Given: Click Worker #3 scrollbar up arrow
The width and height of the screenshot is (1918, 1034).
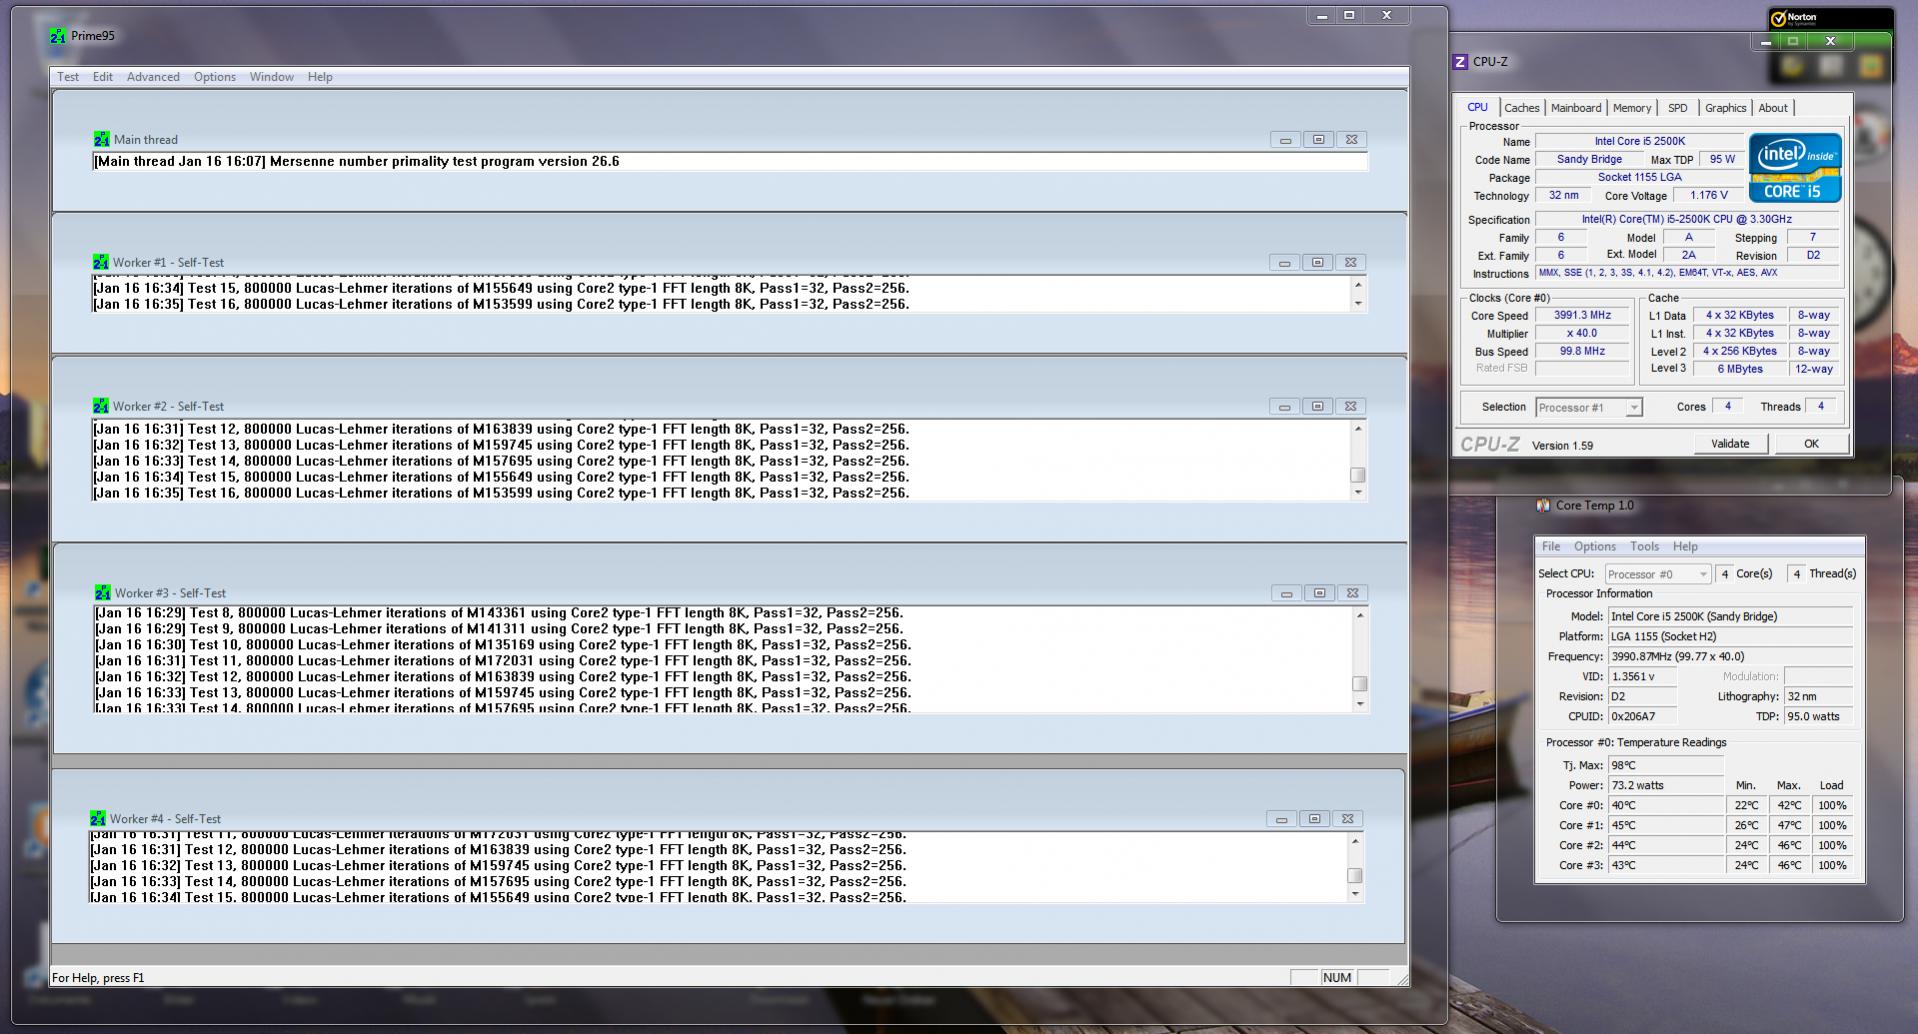Looking at the screenshot, I should [x=1359, y=615].
